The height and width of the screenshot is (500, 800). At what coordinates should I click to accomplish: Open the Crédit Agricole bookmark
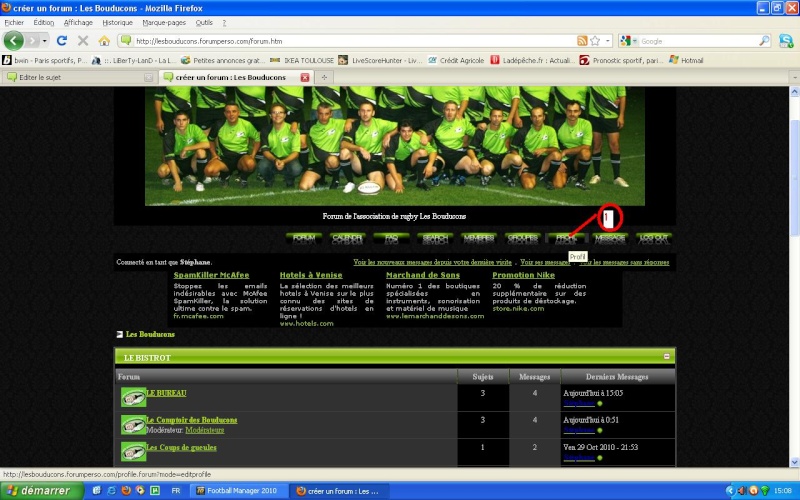456,60
